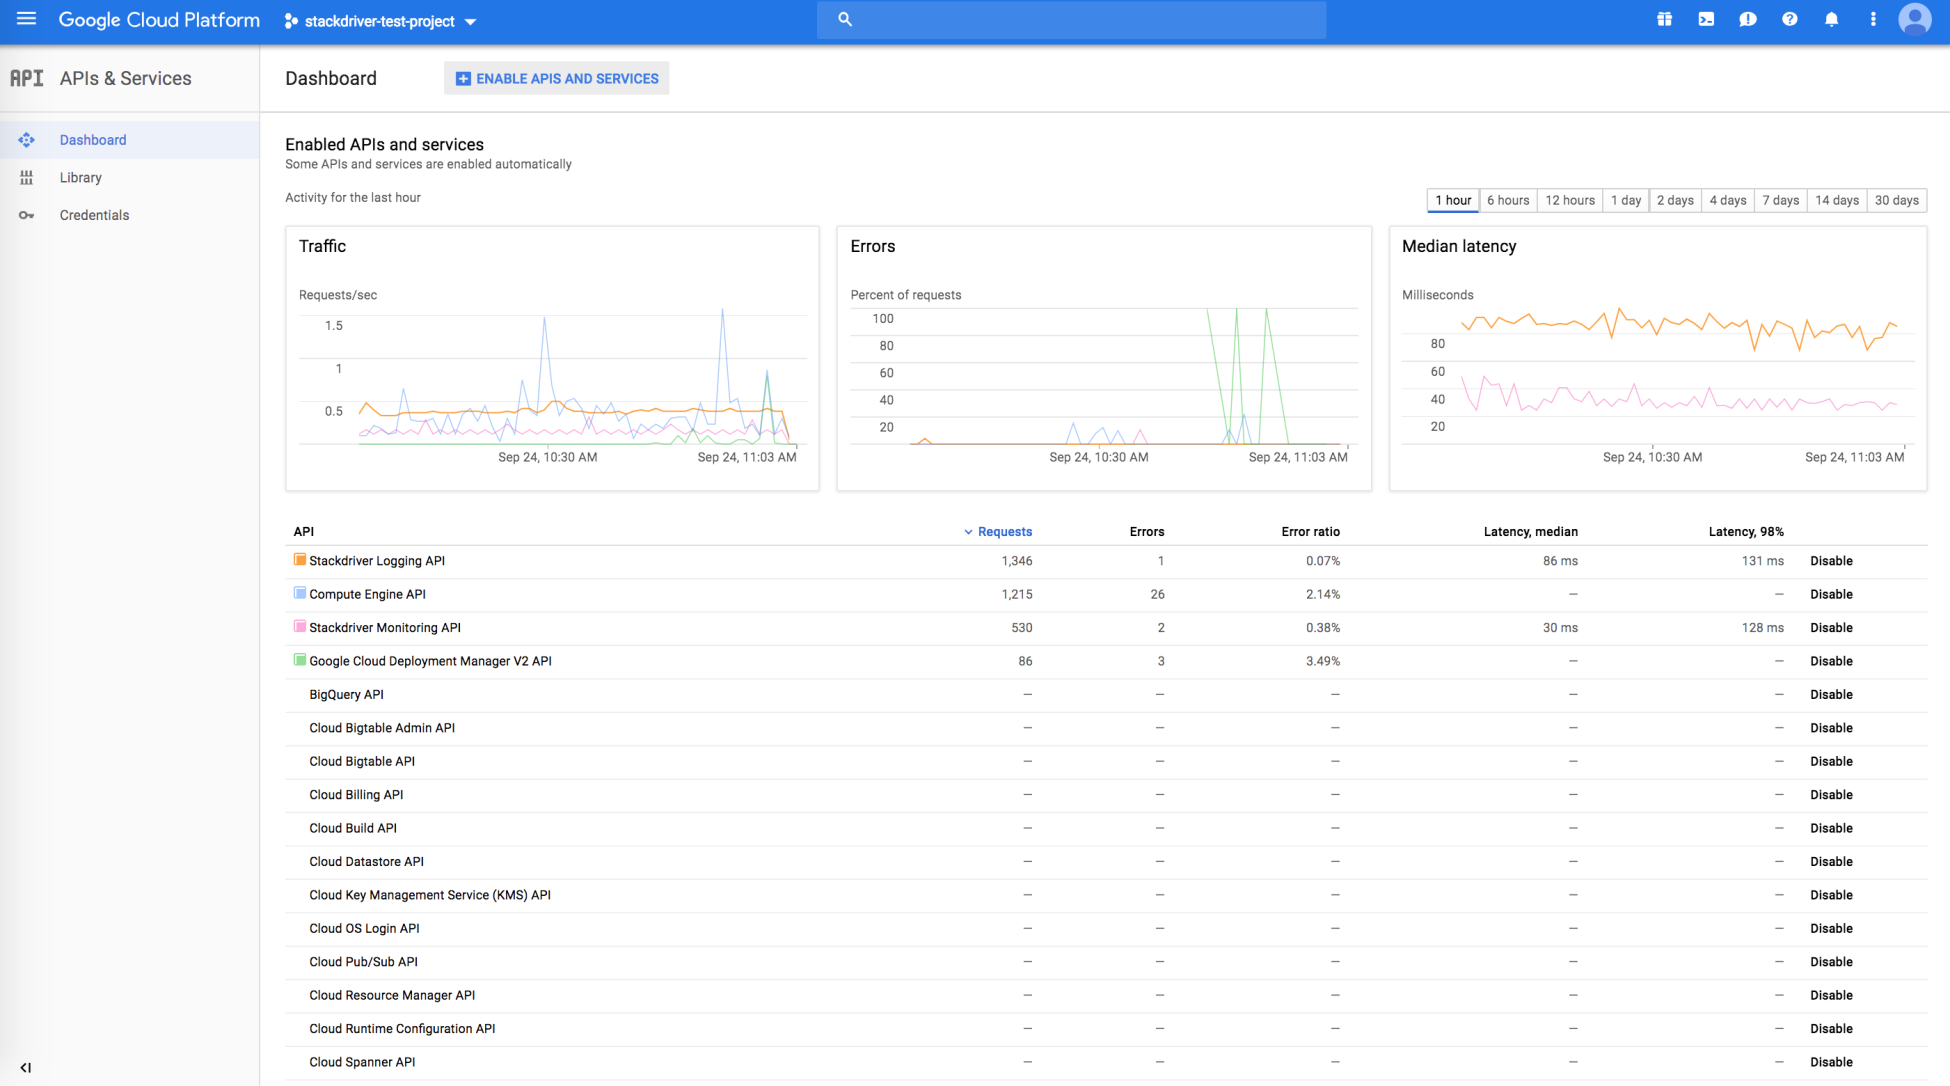Disable the Compute Engine API
This screenshot has width=1950, height=1086.
(1831, 594)
